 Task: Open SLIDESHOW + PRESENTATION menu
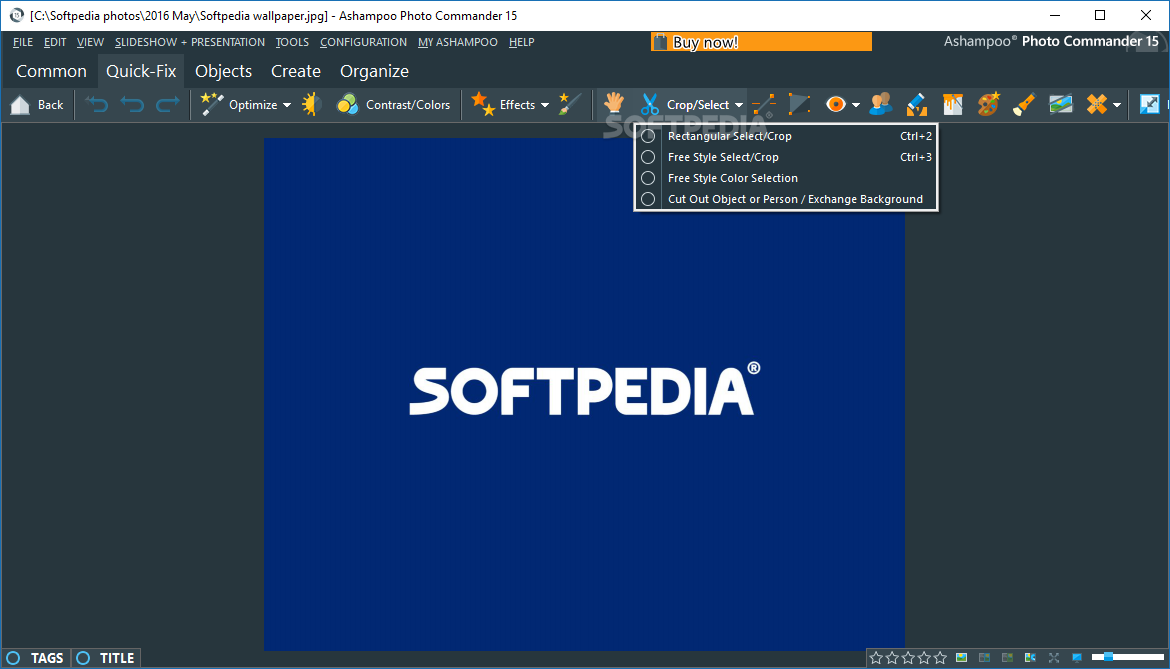[190, 43]
